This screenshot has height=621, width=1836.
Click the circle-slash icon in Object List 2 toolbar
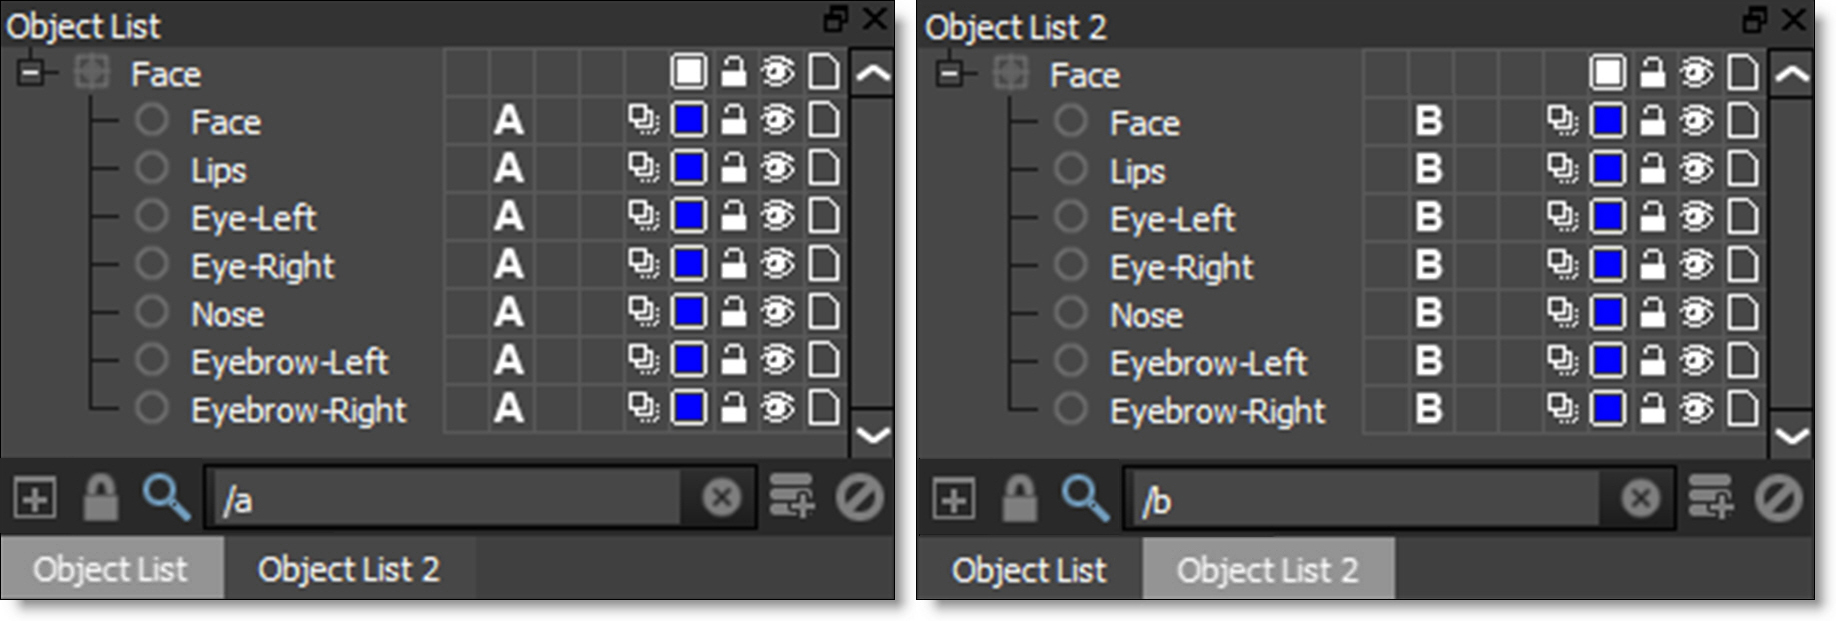1778,497
